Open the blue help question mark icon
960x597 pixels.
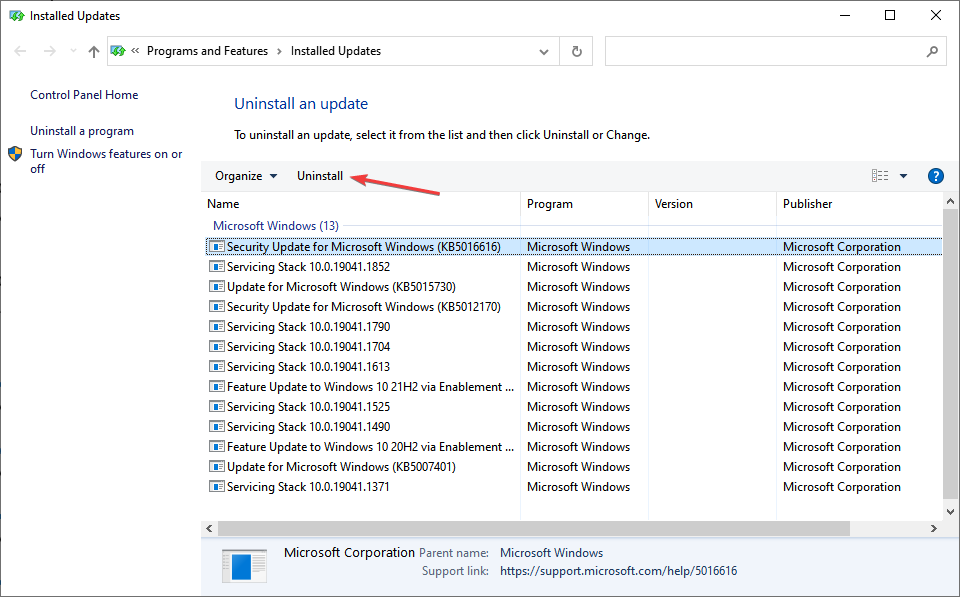[936, 176]
